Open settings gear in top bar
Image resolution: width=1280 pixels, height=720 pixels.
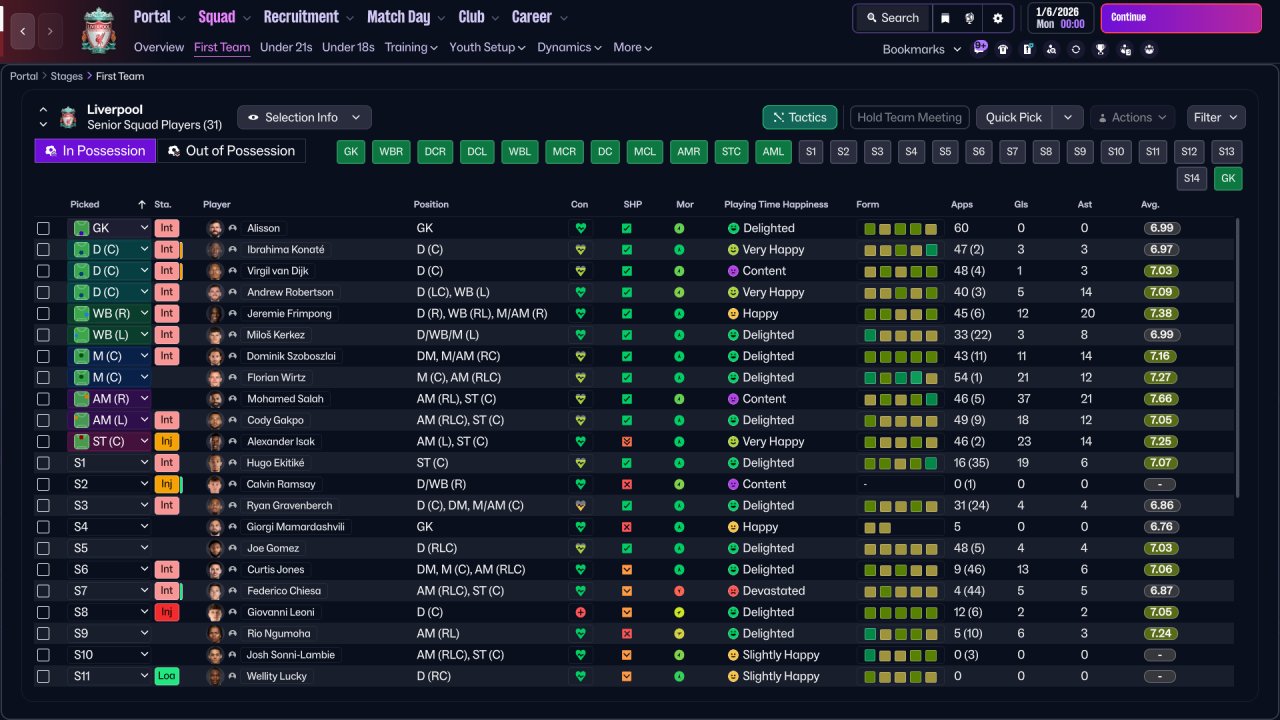click(x=997, y=18)
